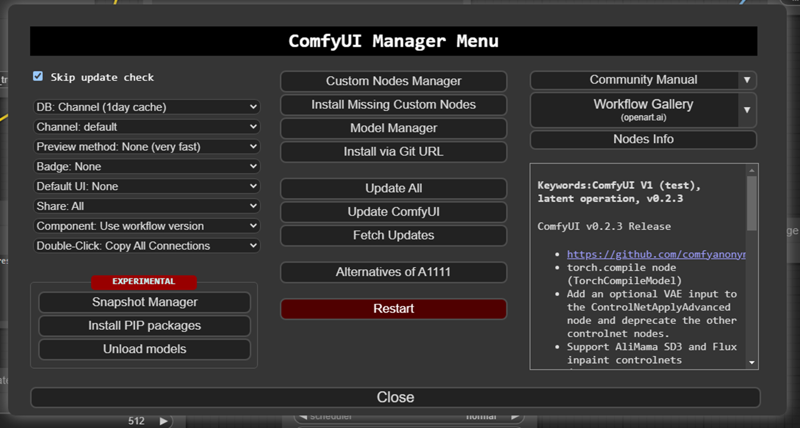Image resolution: width=800 pixels, height=428 pixels.
Task: Click the news panel scroll-up arrow
Action: coord(752,170)
